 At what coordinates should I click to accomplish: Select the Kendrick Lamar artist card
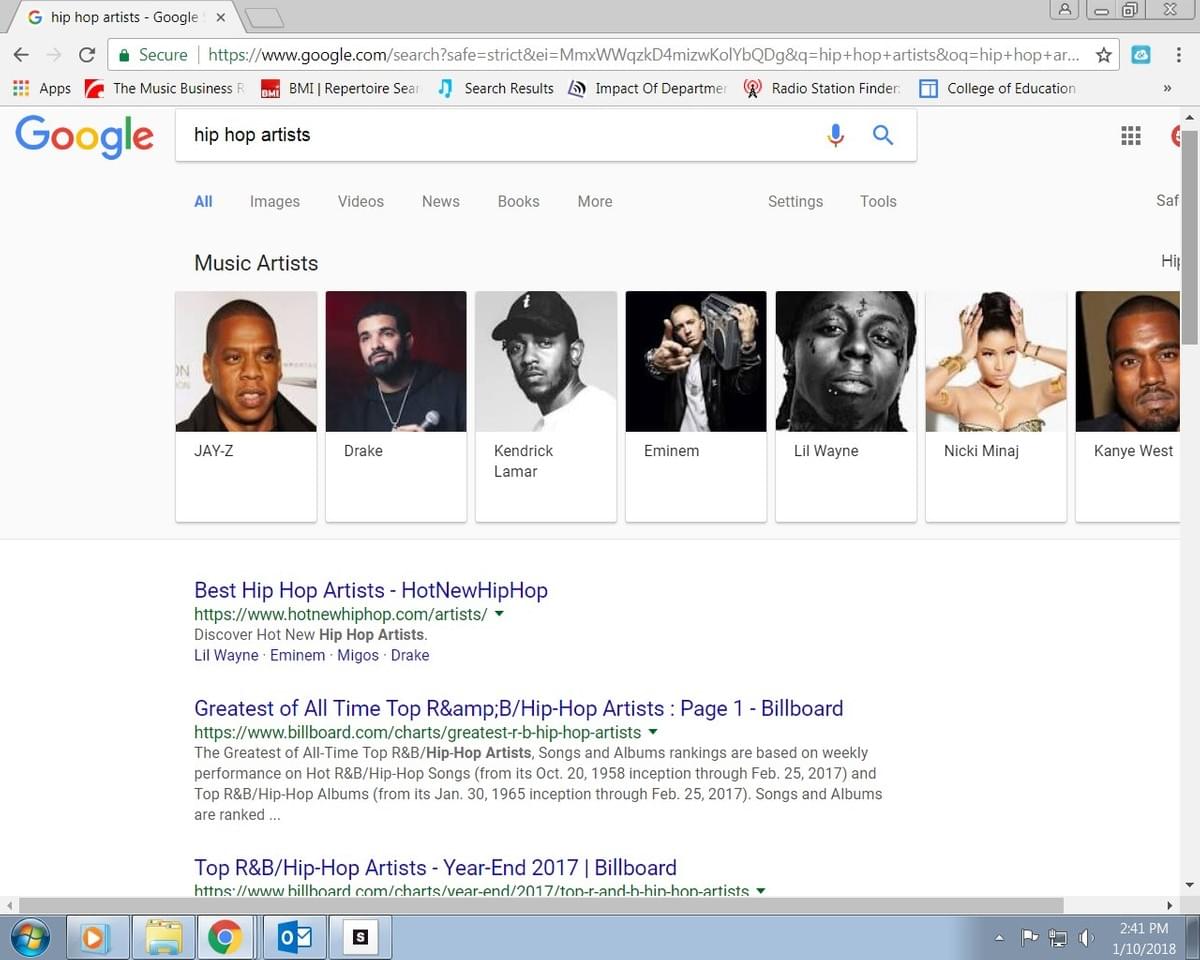point(546,406)
